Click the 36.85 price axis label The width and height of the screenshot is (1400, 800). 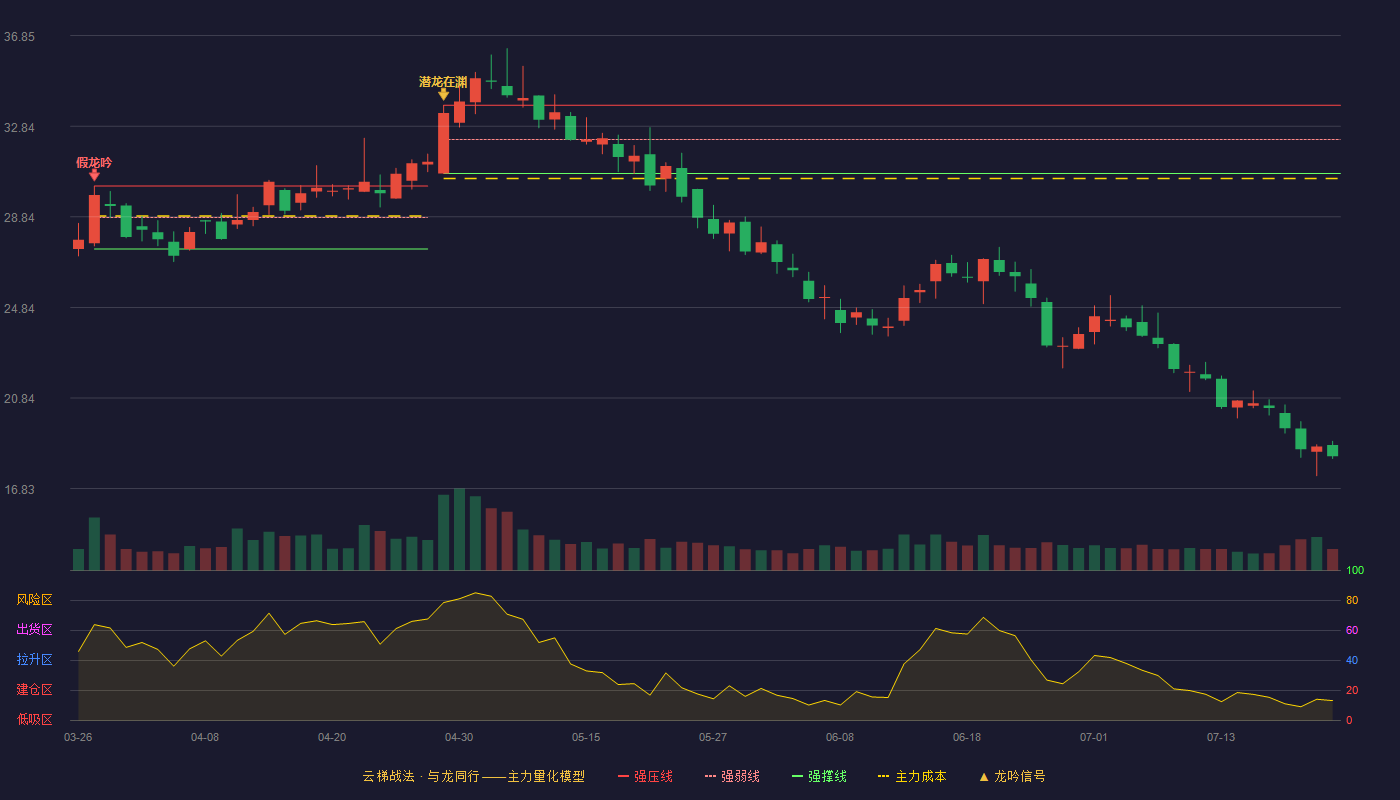tap(19, 37)
